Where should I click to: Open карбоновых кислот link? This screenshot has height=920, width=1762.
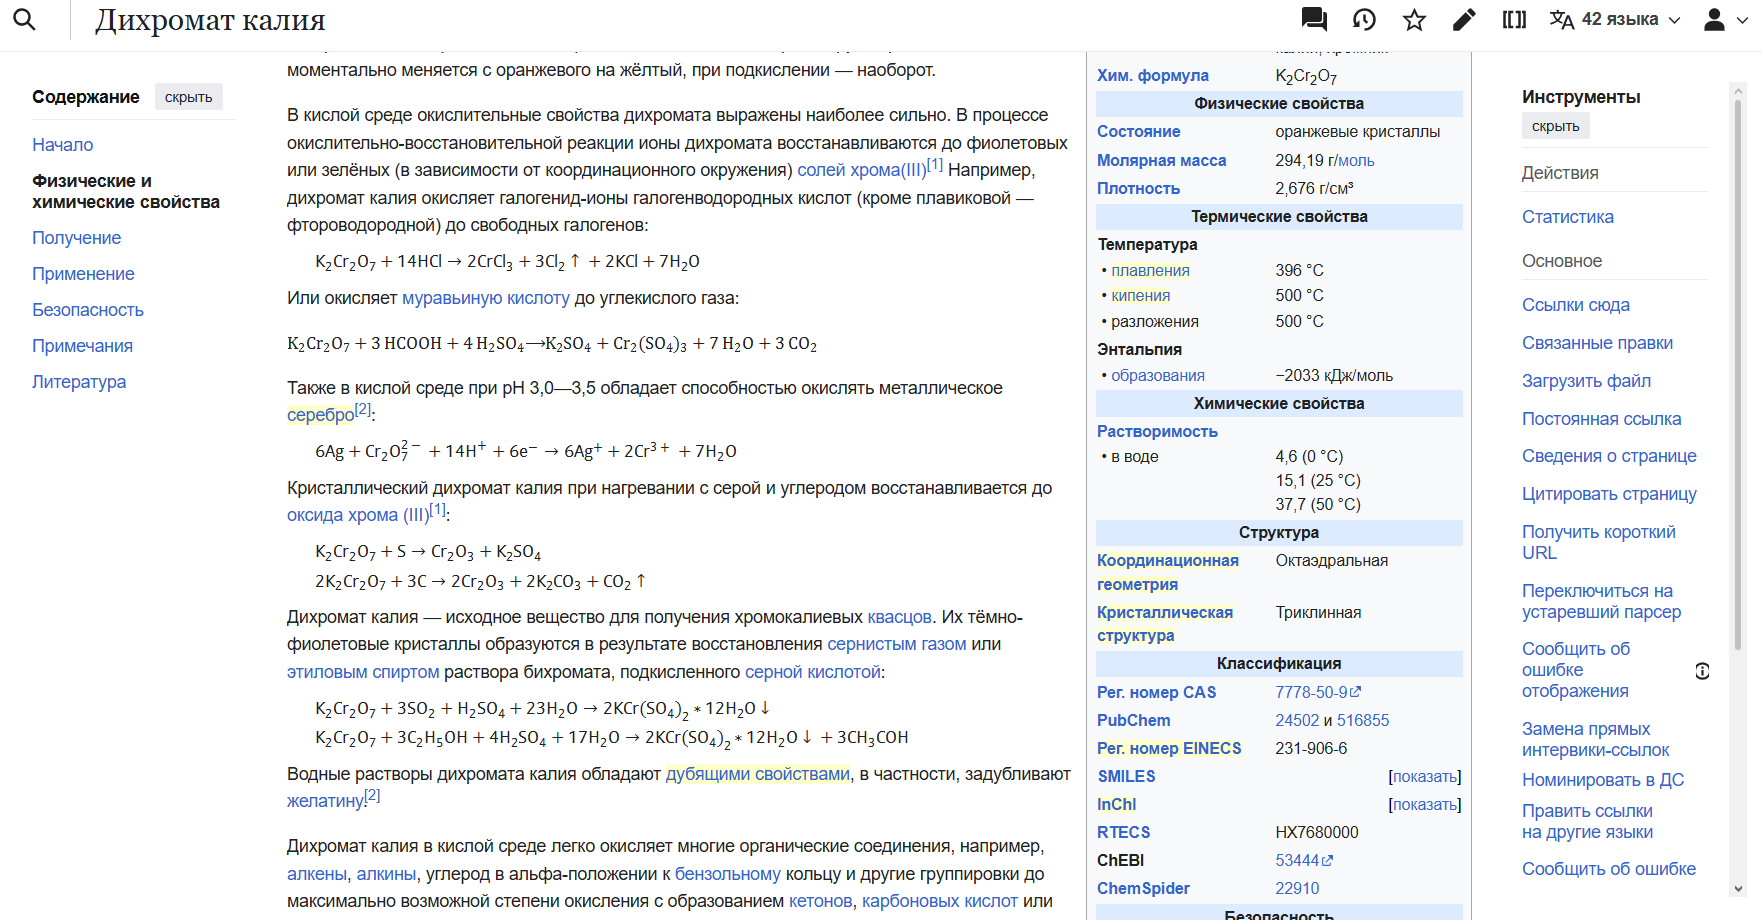[940, 901]
